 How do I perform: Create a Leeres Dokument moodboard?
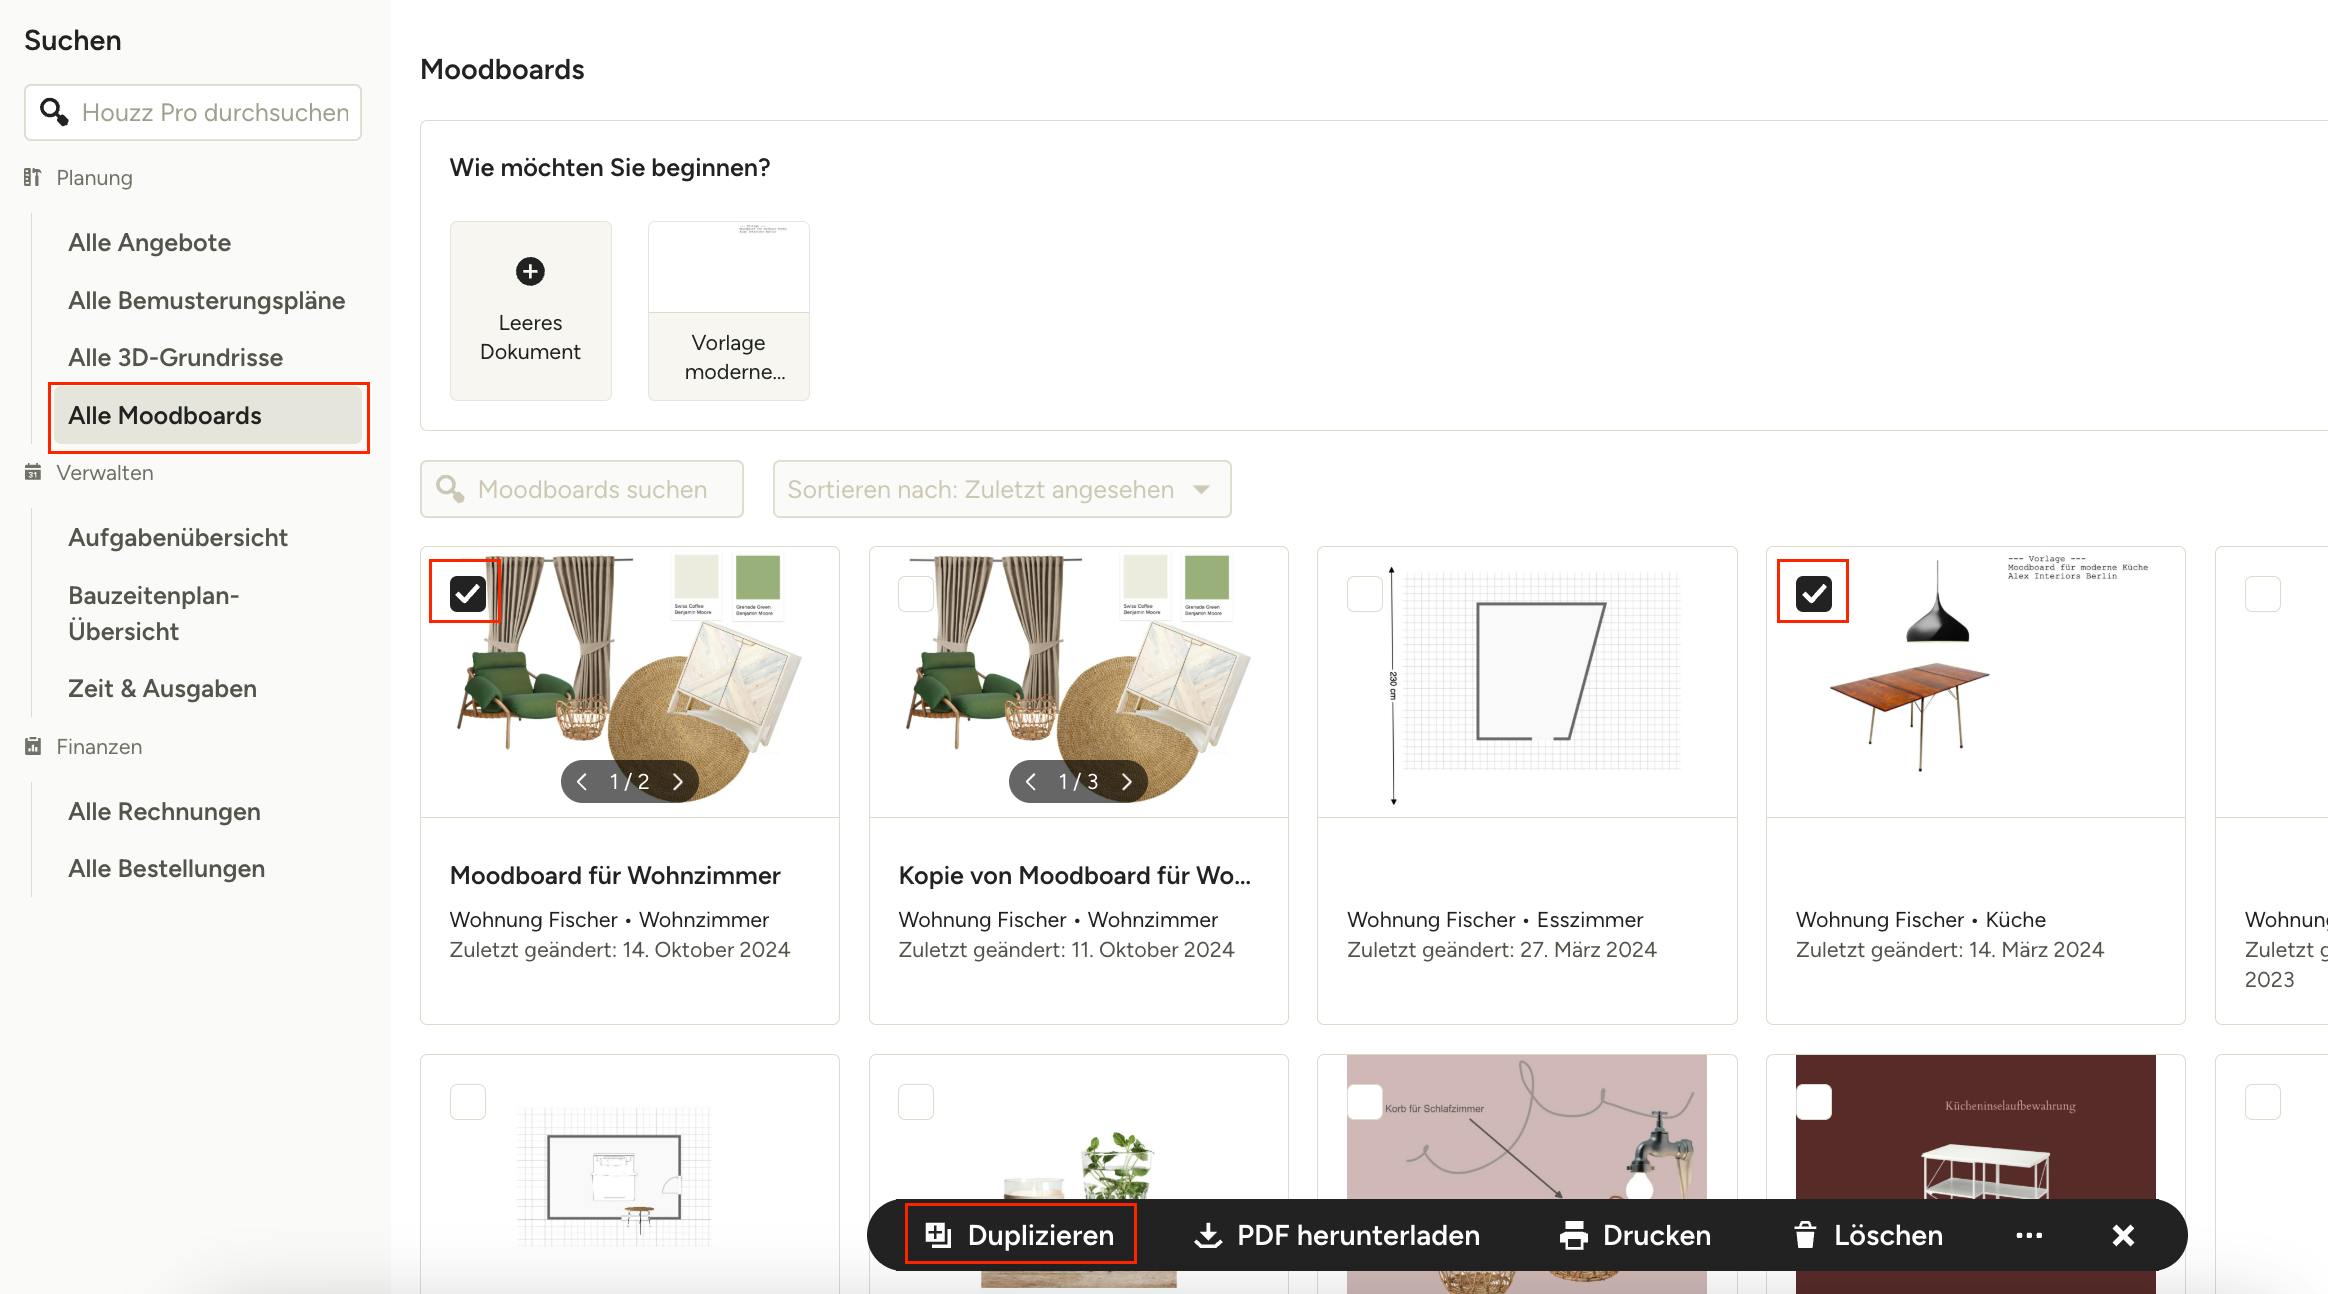[530, 311]
